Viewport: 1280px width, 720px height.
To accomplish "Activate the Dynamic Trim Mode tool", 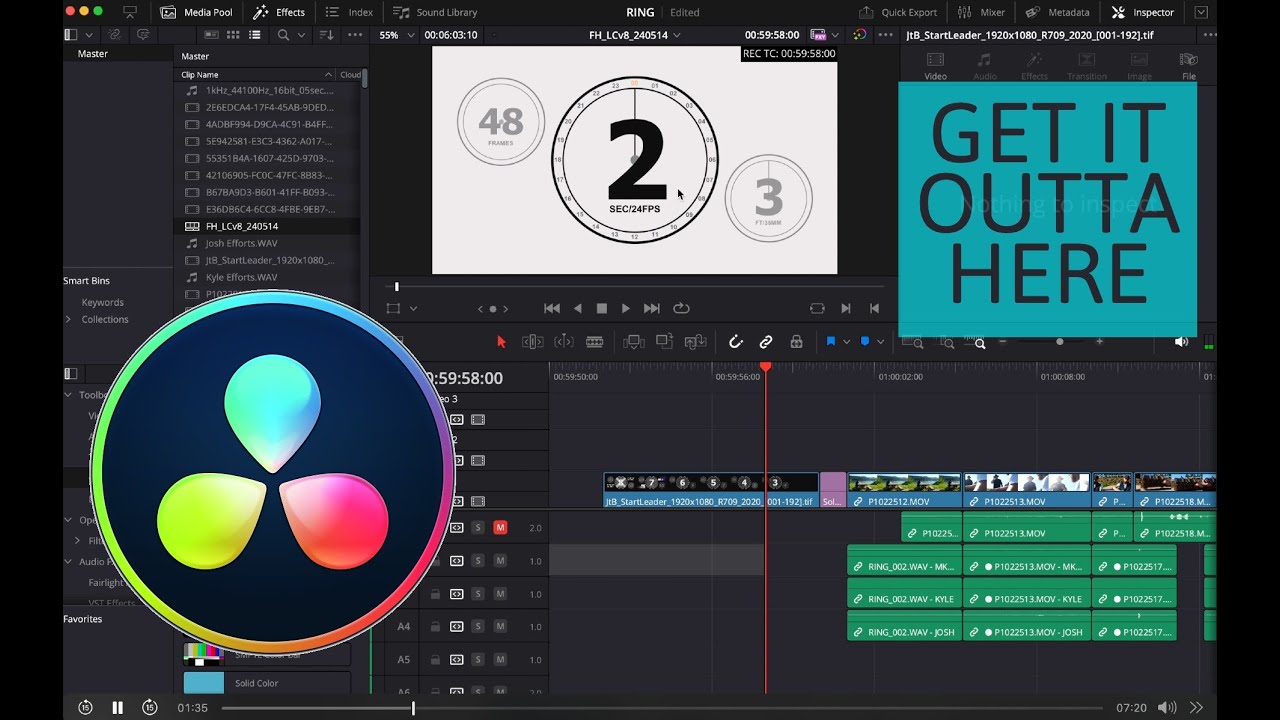I will click(x=564, y=342).
